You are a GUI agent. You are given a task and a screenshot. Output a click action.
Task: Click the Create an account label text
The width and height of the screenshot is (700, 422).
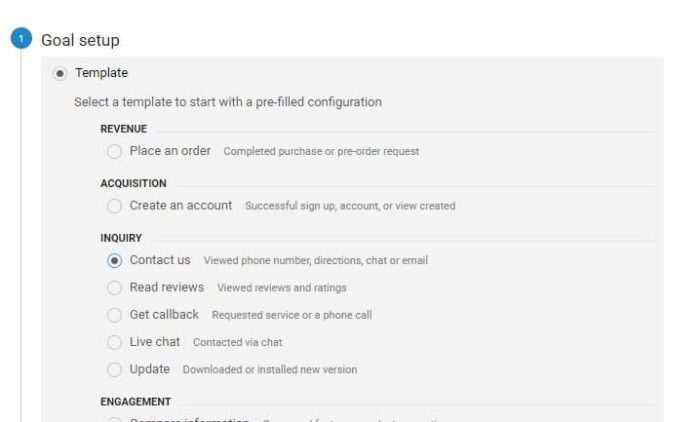click(181, 205)
